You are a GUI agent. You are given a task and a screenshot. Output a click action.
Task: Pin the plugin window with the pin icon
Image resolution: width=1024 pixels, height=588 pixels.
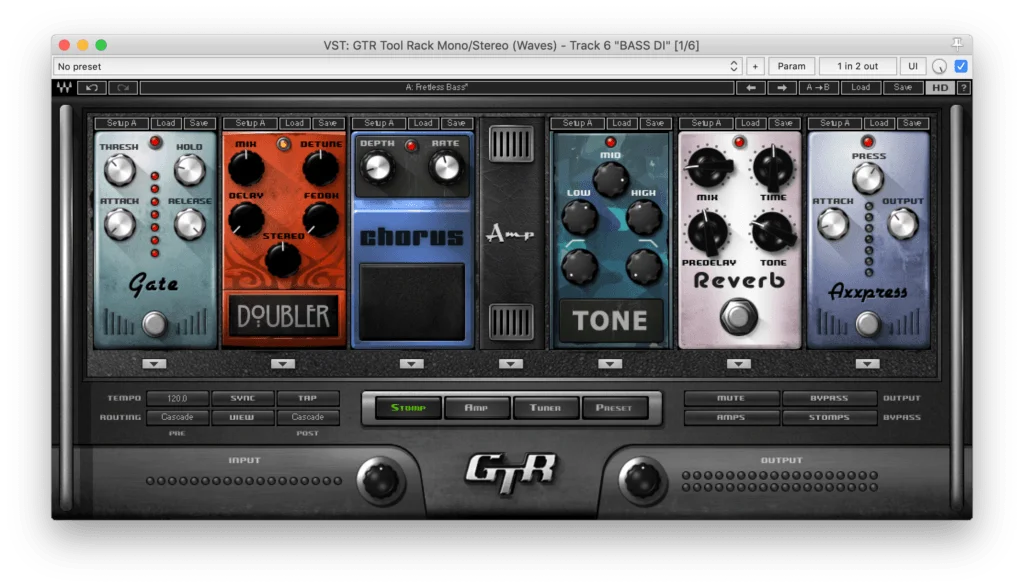[x=957, y=44]
